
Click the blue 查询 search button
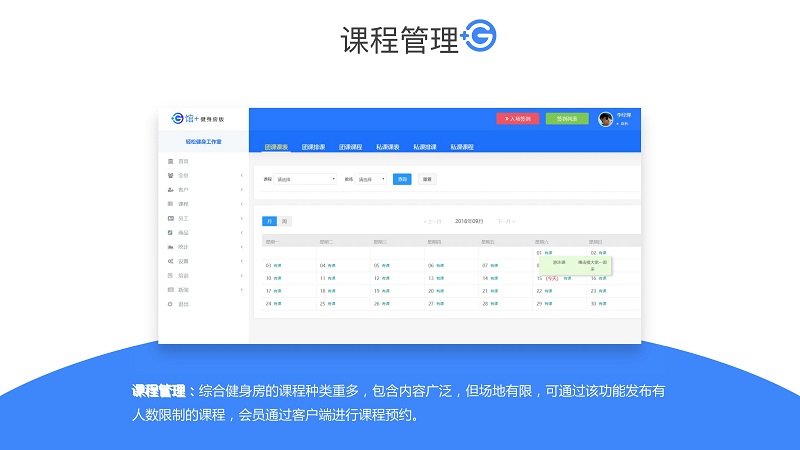coord(402,179)
